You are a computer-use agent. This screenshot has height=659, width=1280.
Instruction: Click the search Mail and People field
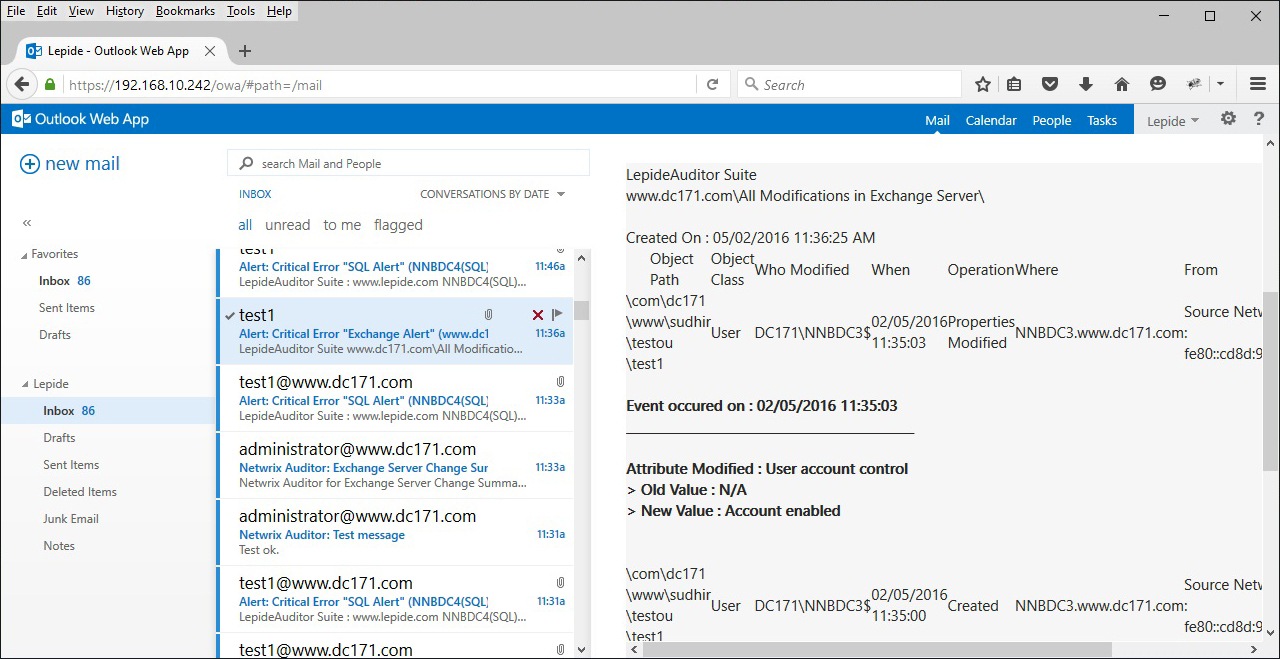(408, 162)
